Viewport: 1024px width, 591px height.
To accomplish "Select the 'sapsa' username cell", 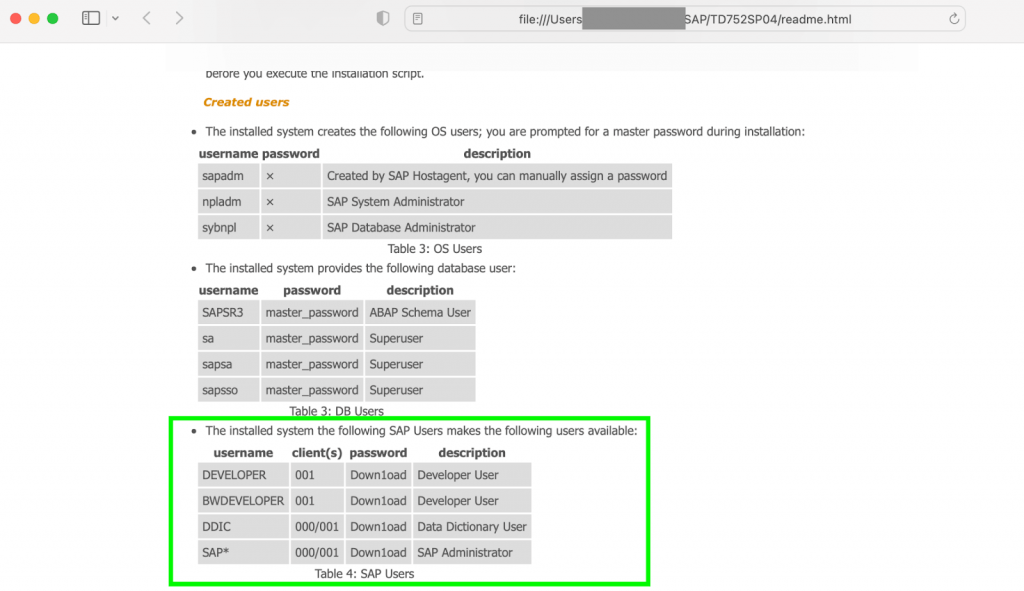I will point(229,364).
